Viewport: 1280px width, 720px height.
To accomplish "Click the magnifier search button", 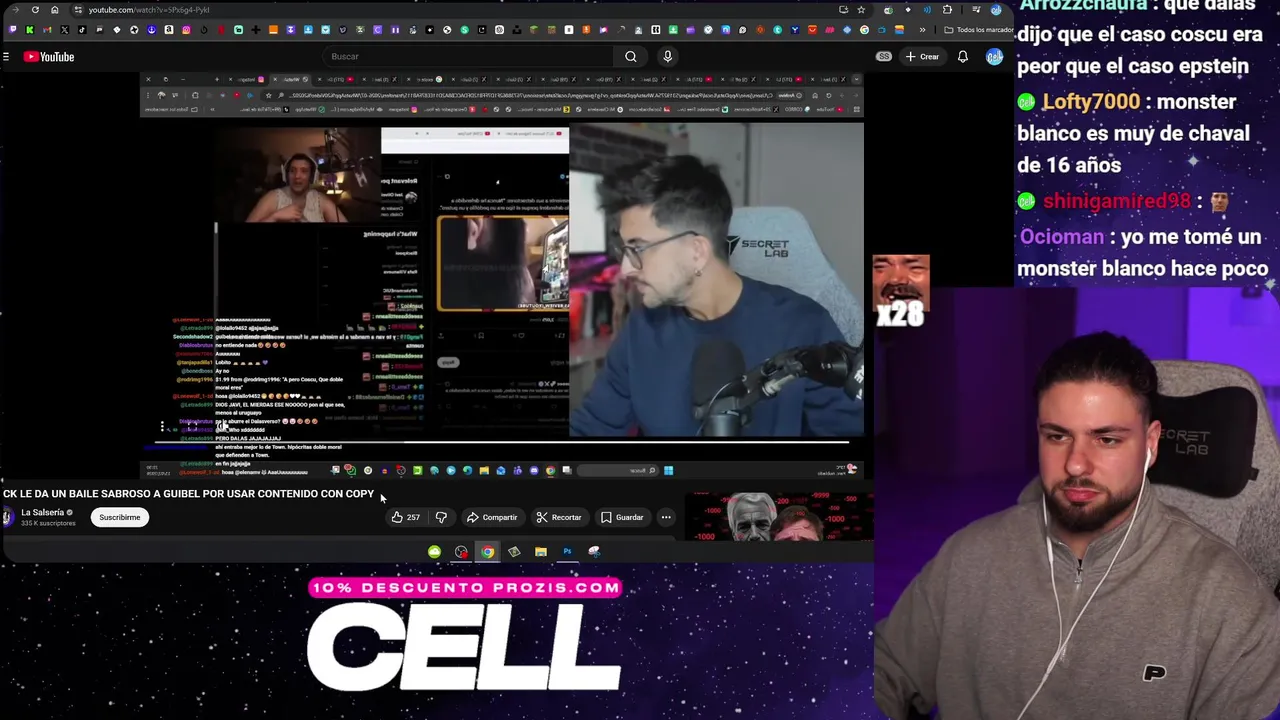I will (631, 57).
